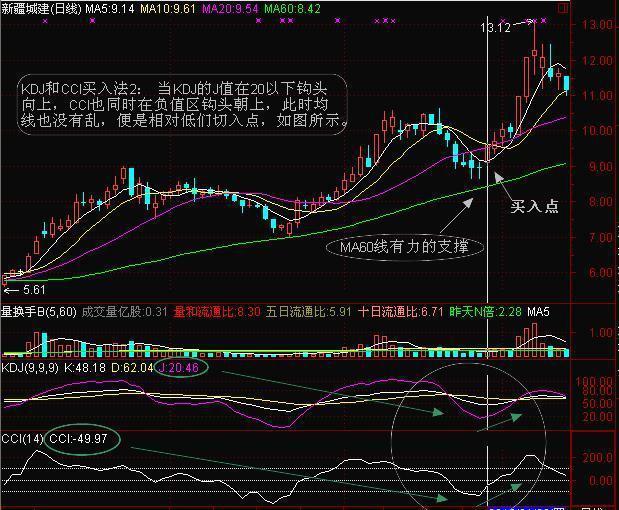This screenshot has width=619, height=510.
Task: Click the 10.00 price axis value
Action: coord(597,130)
